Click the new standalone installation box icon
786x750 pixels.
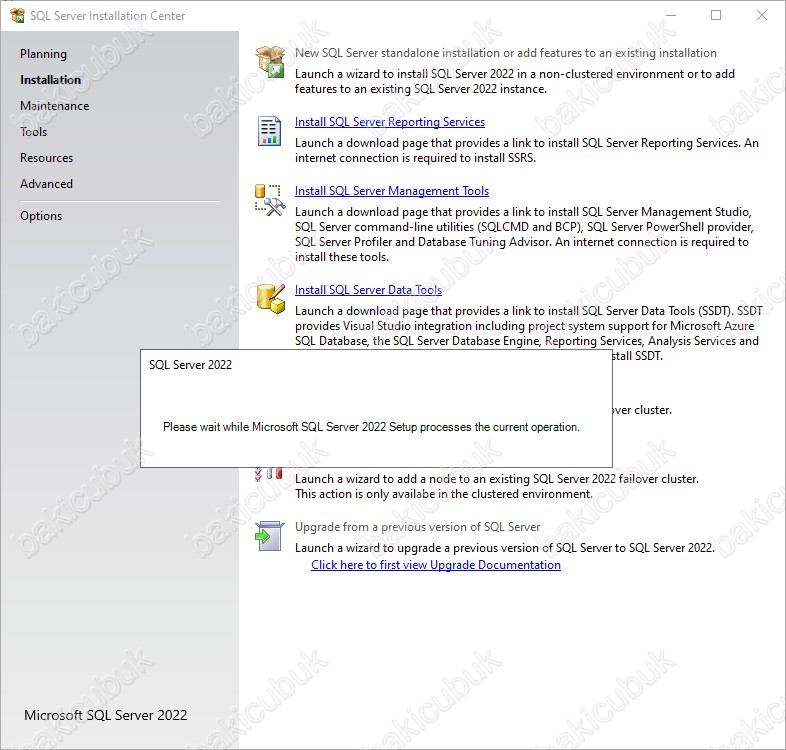point(270,62)
